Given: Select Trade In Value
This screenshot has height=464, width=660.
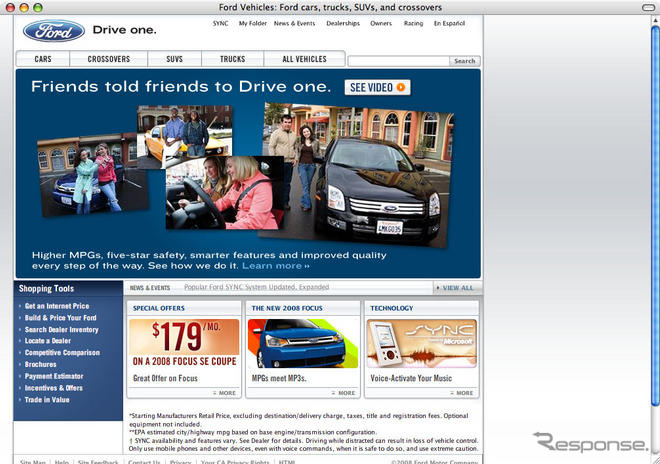Looking at the screenshot, I should click(47, 400).
